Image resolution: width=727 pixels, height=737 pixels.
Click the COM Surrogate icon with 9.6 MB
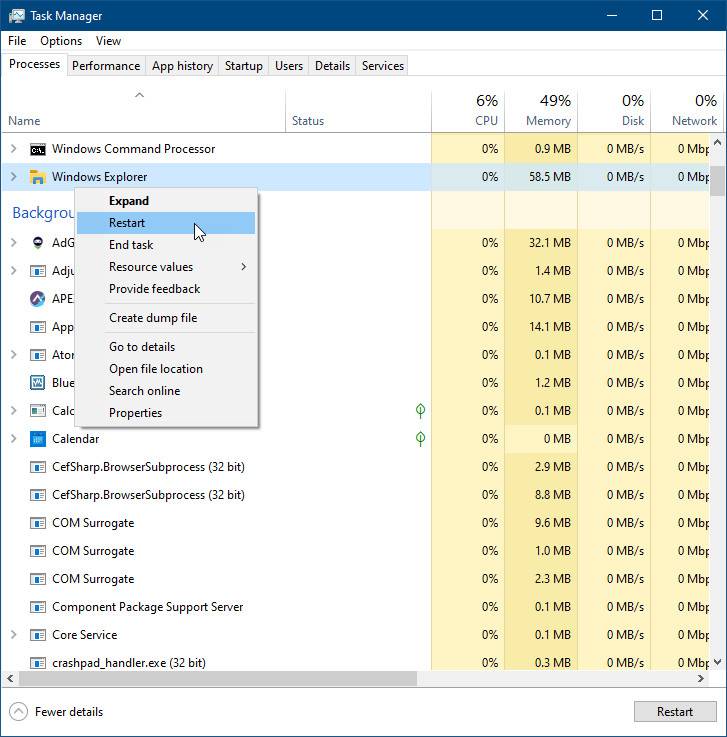click(38, 523)
